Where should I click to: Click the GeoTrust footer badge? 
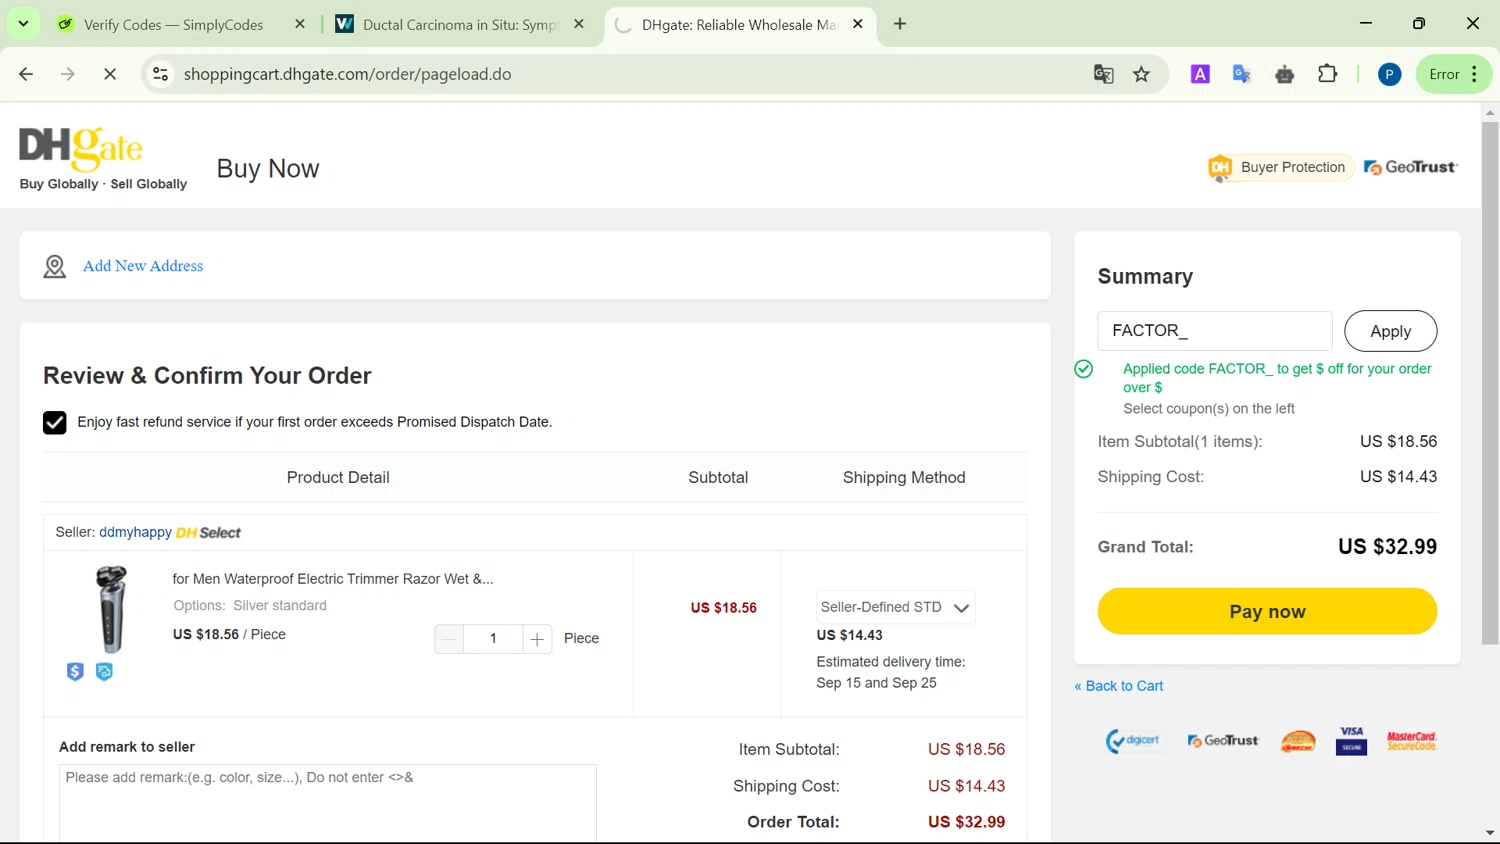click(x=1222, y=741)
